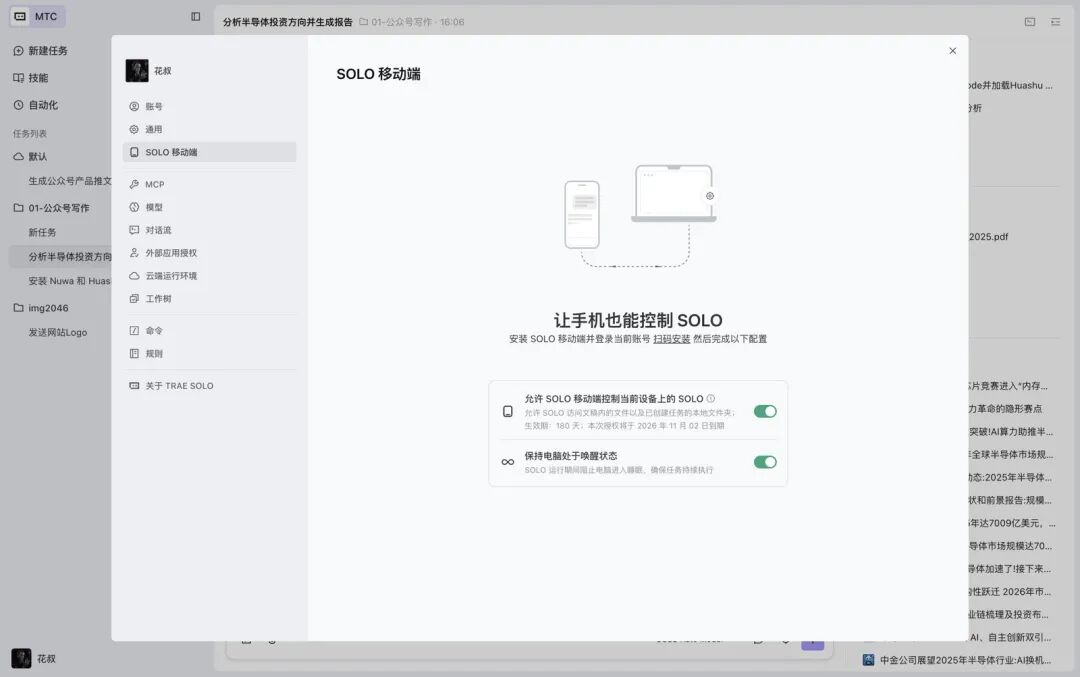This screenshot has height=677, width=1080.
Task: Close the settings dialog
Action: (x=953, y=51)
